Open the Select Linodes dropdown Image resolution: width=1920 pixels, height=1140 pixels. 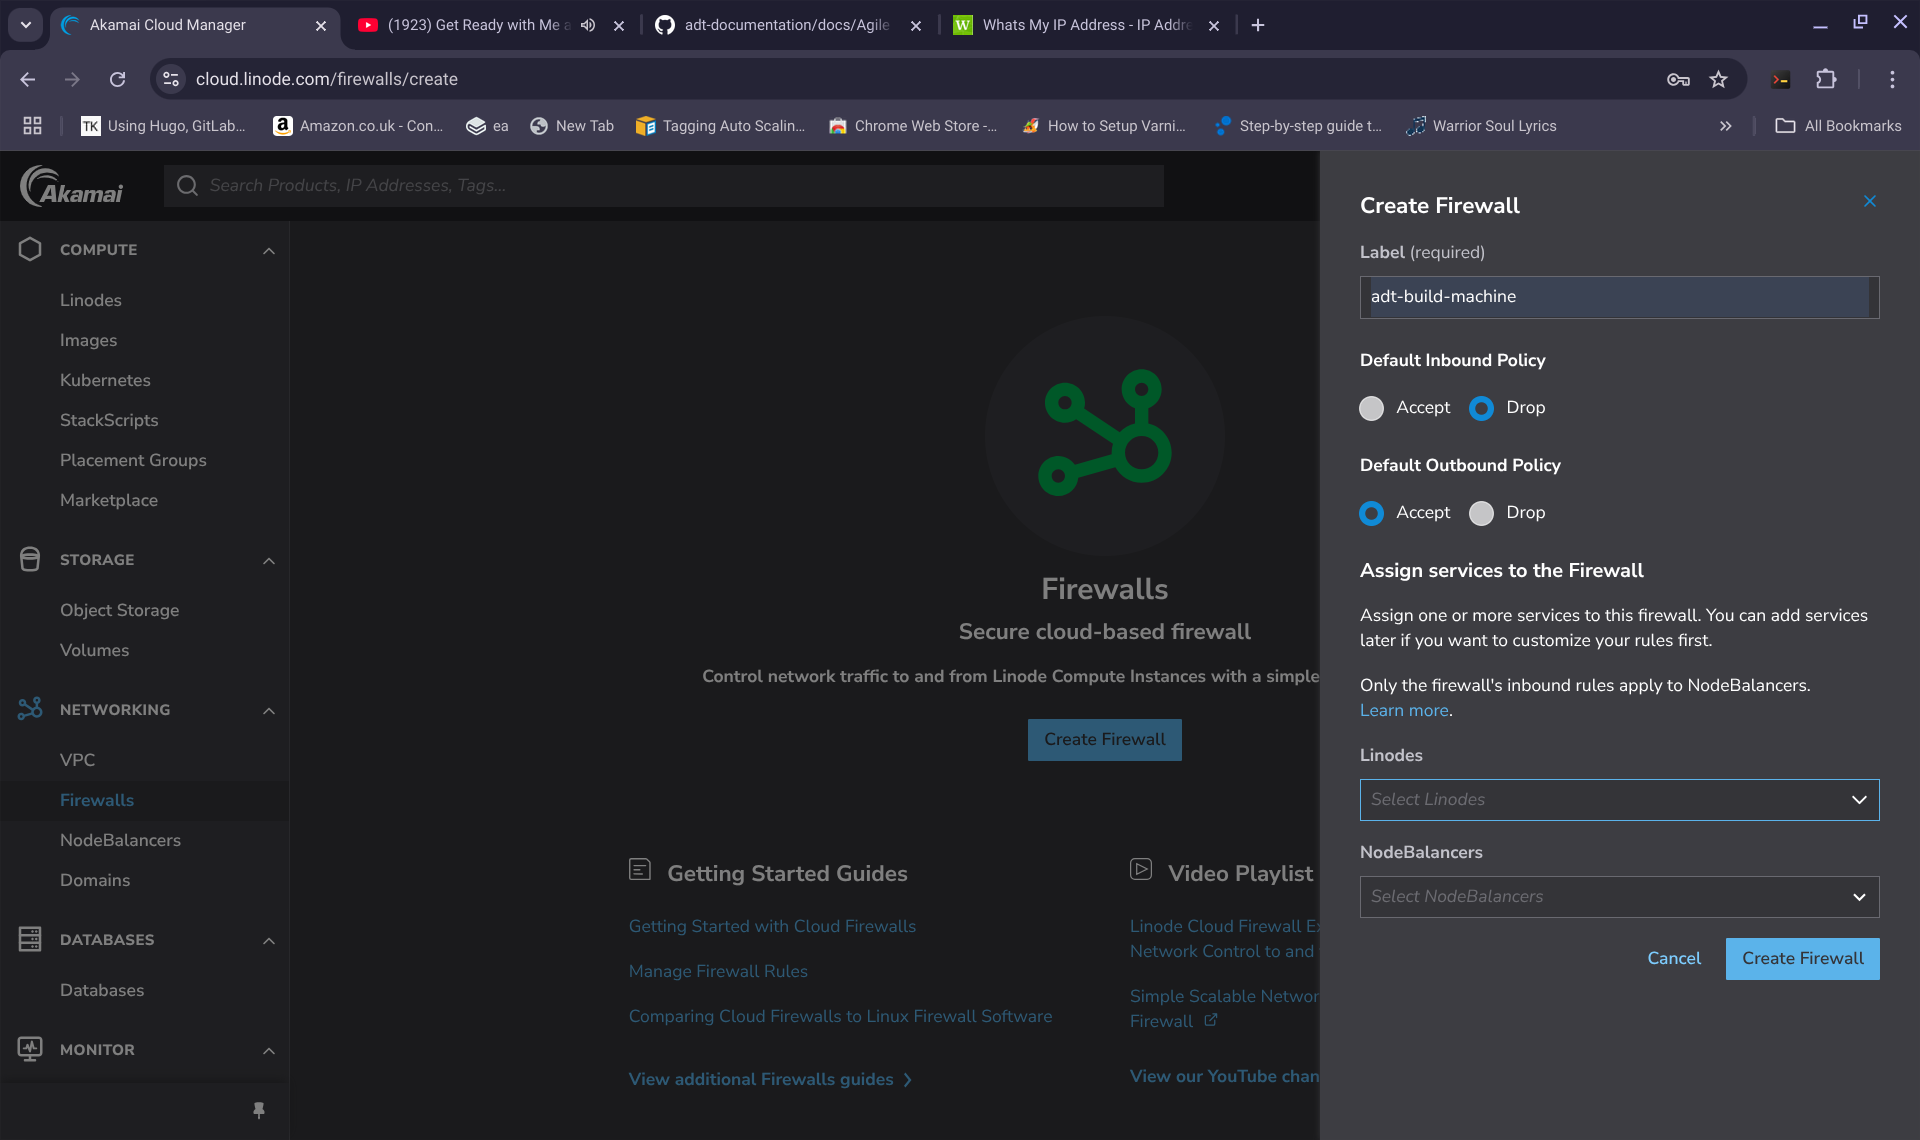[1618, 800]
